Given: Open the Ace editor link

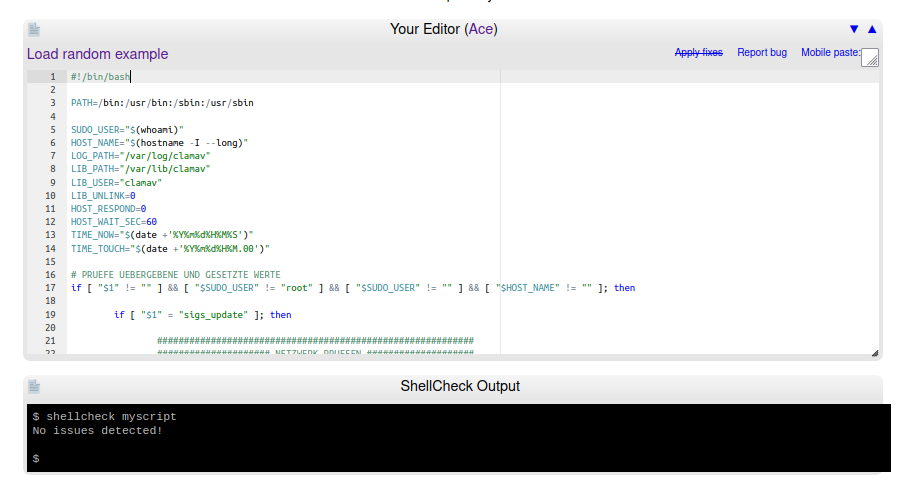Looking at the screenshot, I should (x=481, y=29).
